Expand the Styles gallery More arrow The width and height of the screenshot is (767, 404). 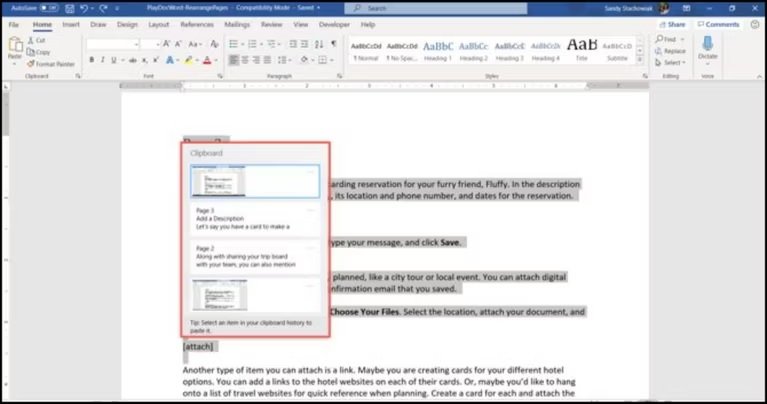pos(640,60)
